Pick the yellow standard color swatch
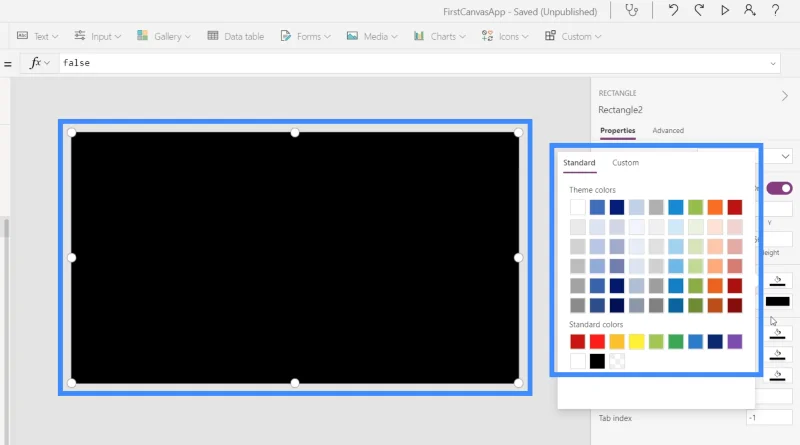800x445 pixels. tap(636, 341)
